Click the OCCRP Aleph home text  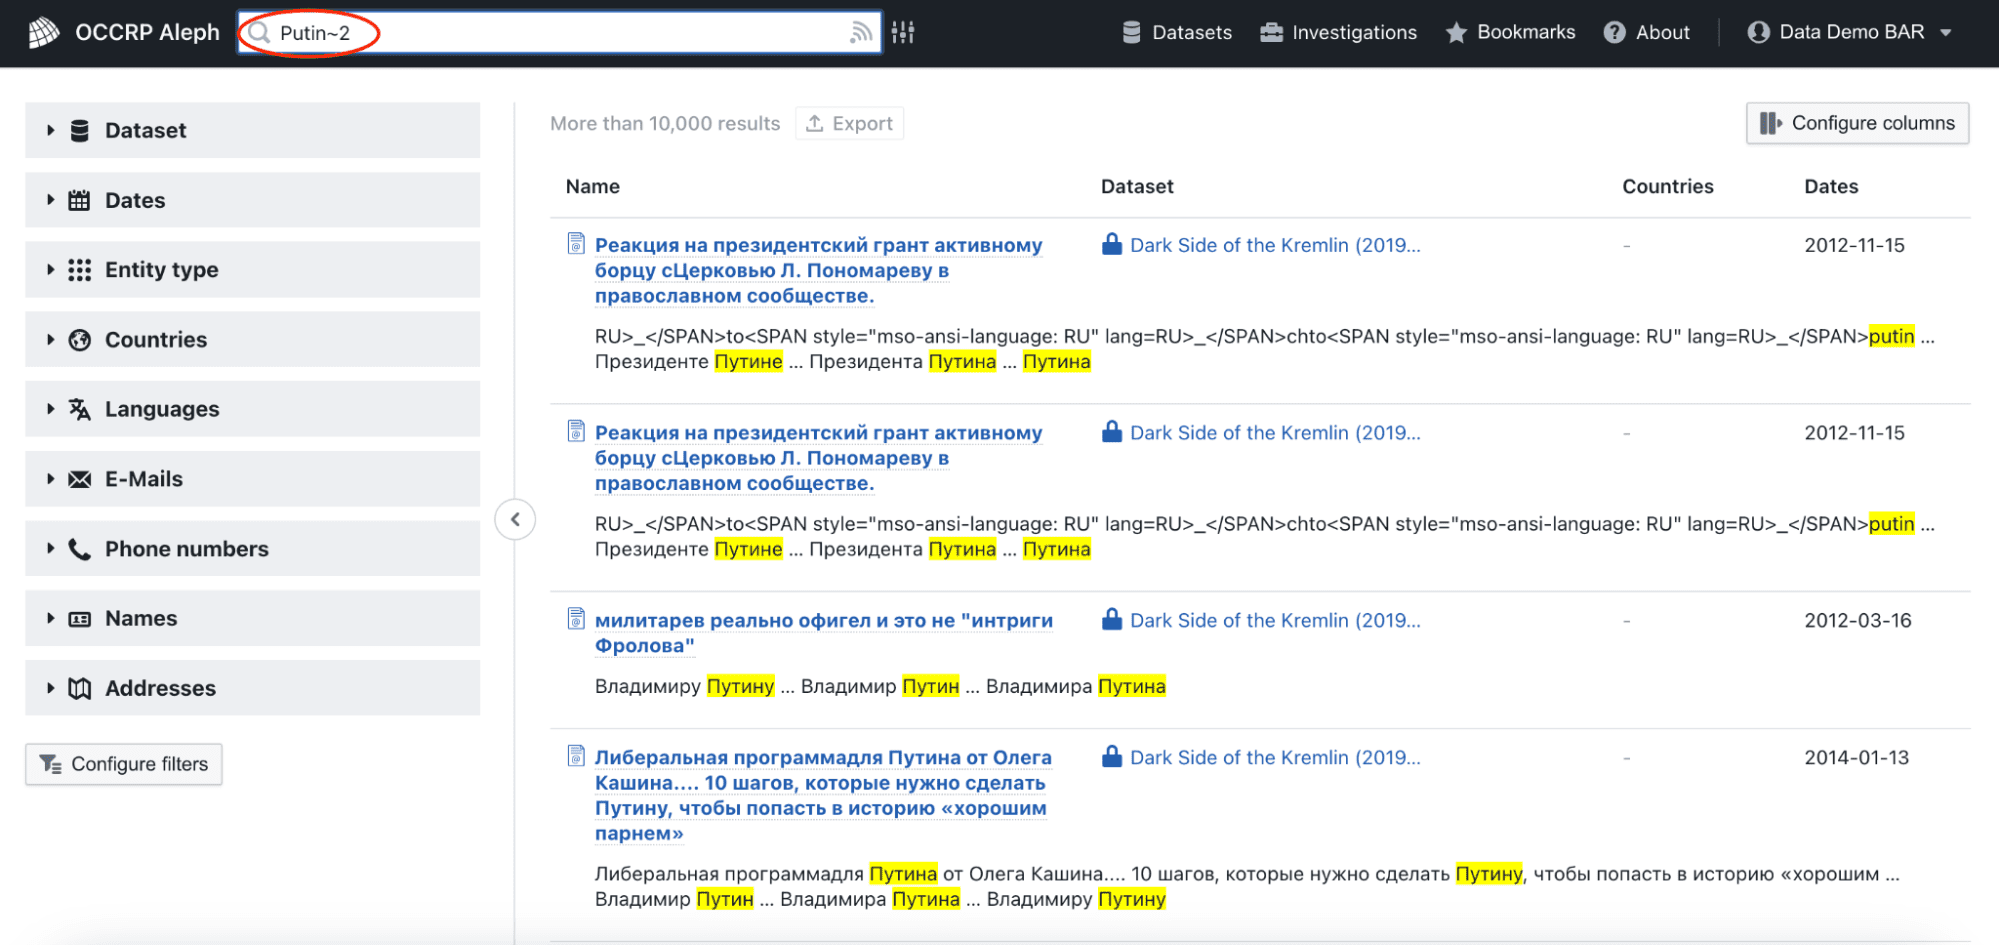[x=147, y=32]
